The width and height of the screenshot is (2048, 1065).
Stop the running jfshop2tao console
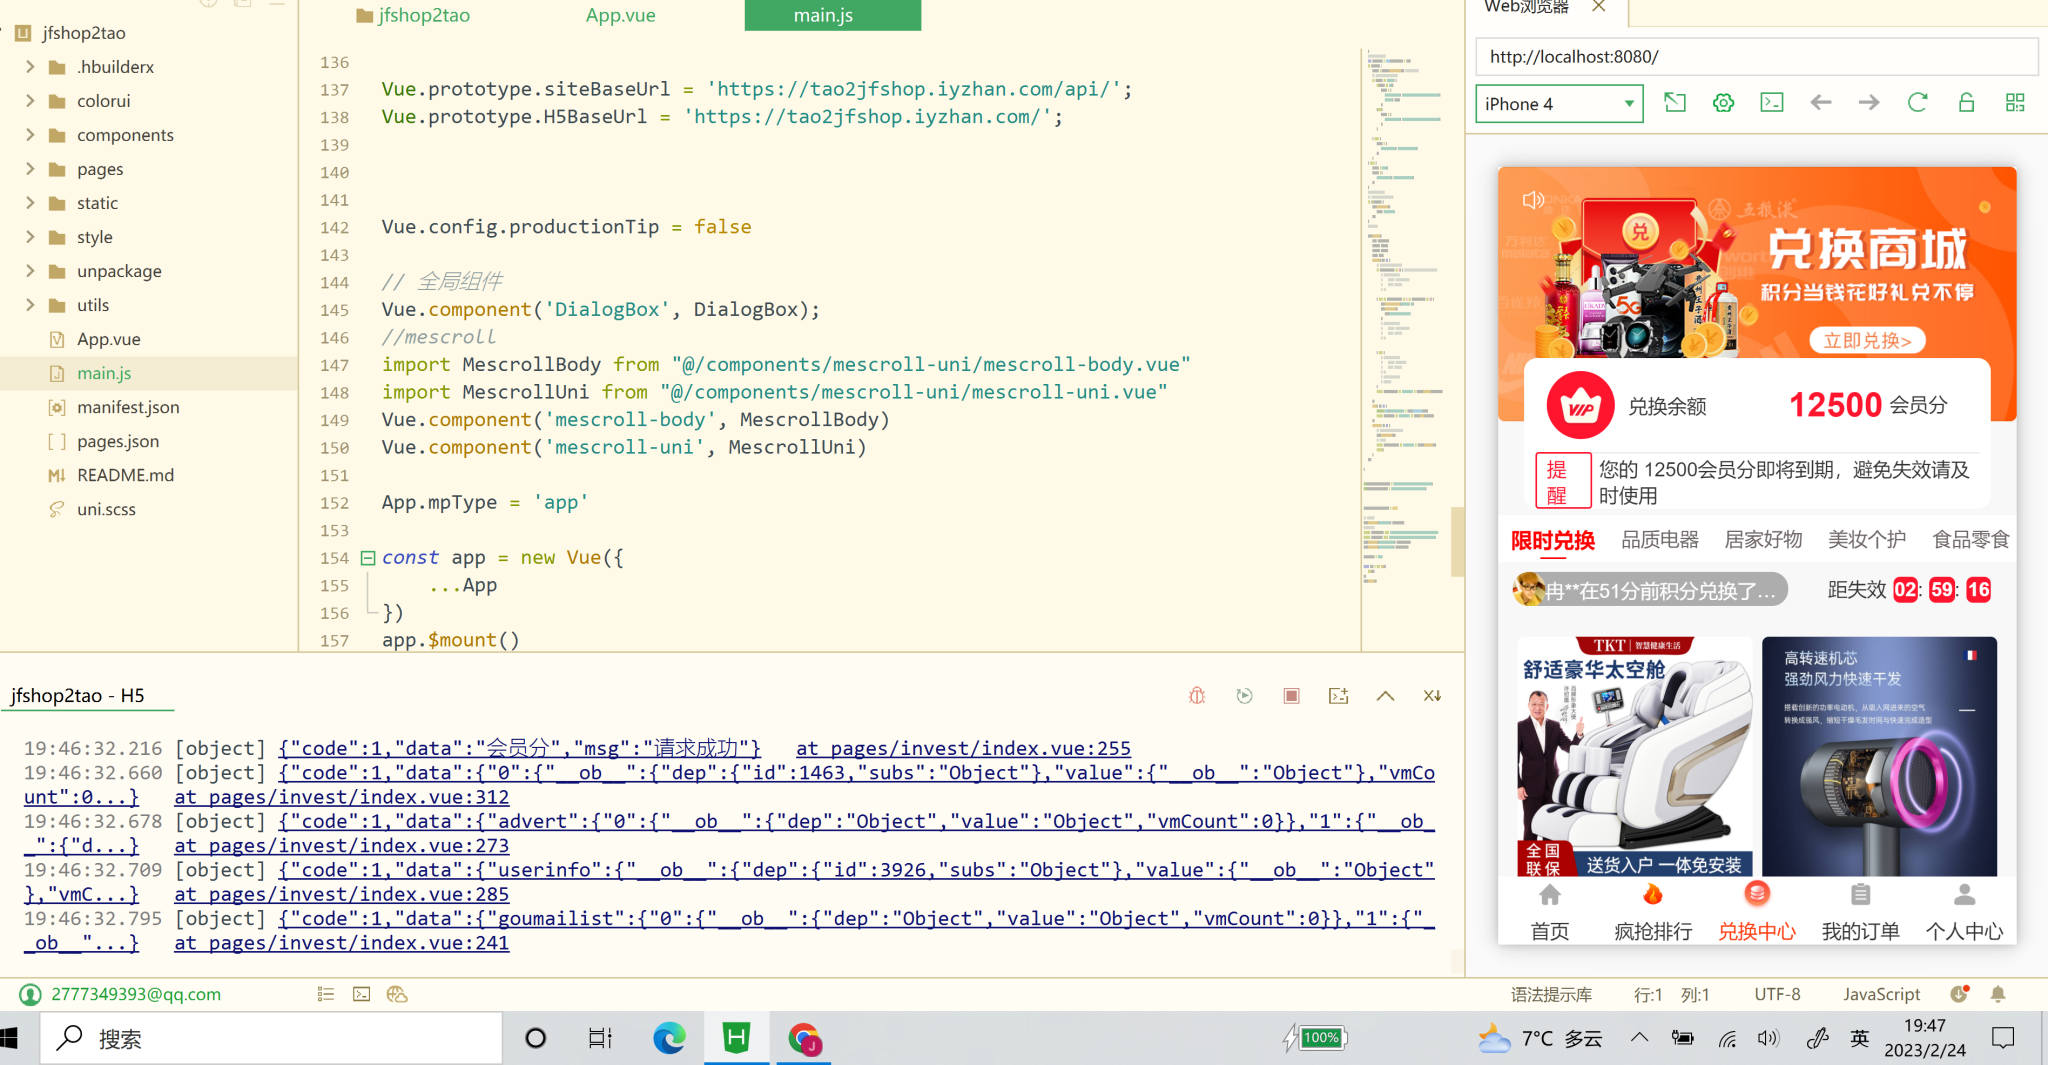click(1291, 696)
